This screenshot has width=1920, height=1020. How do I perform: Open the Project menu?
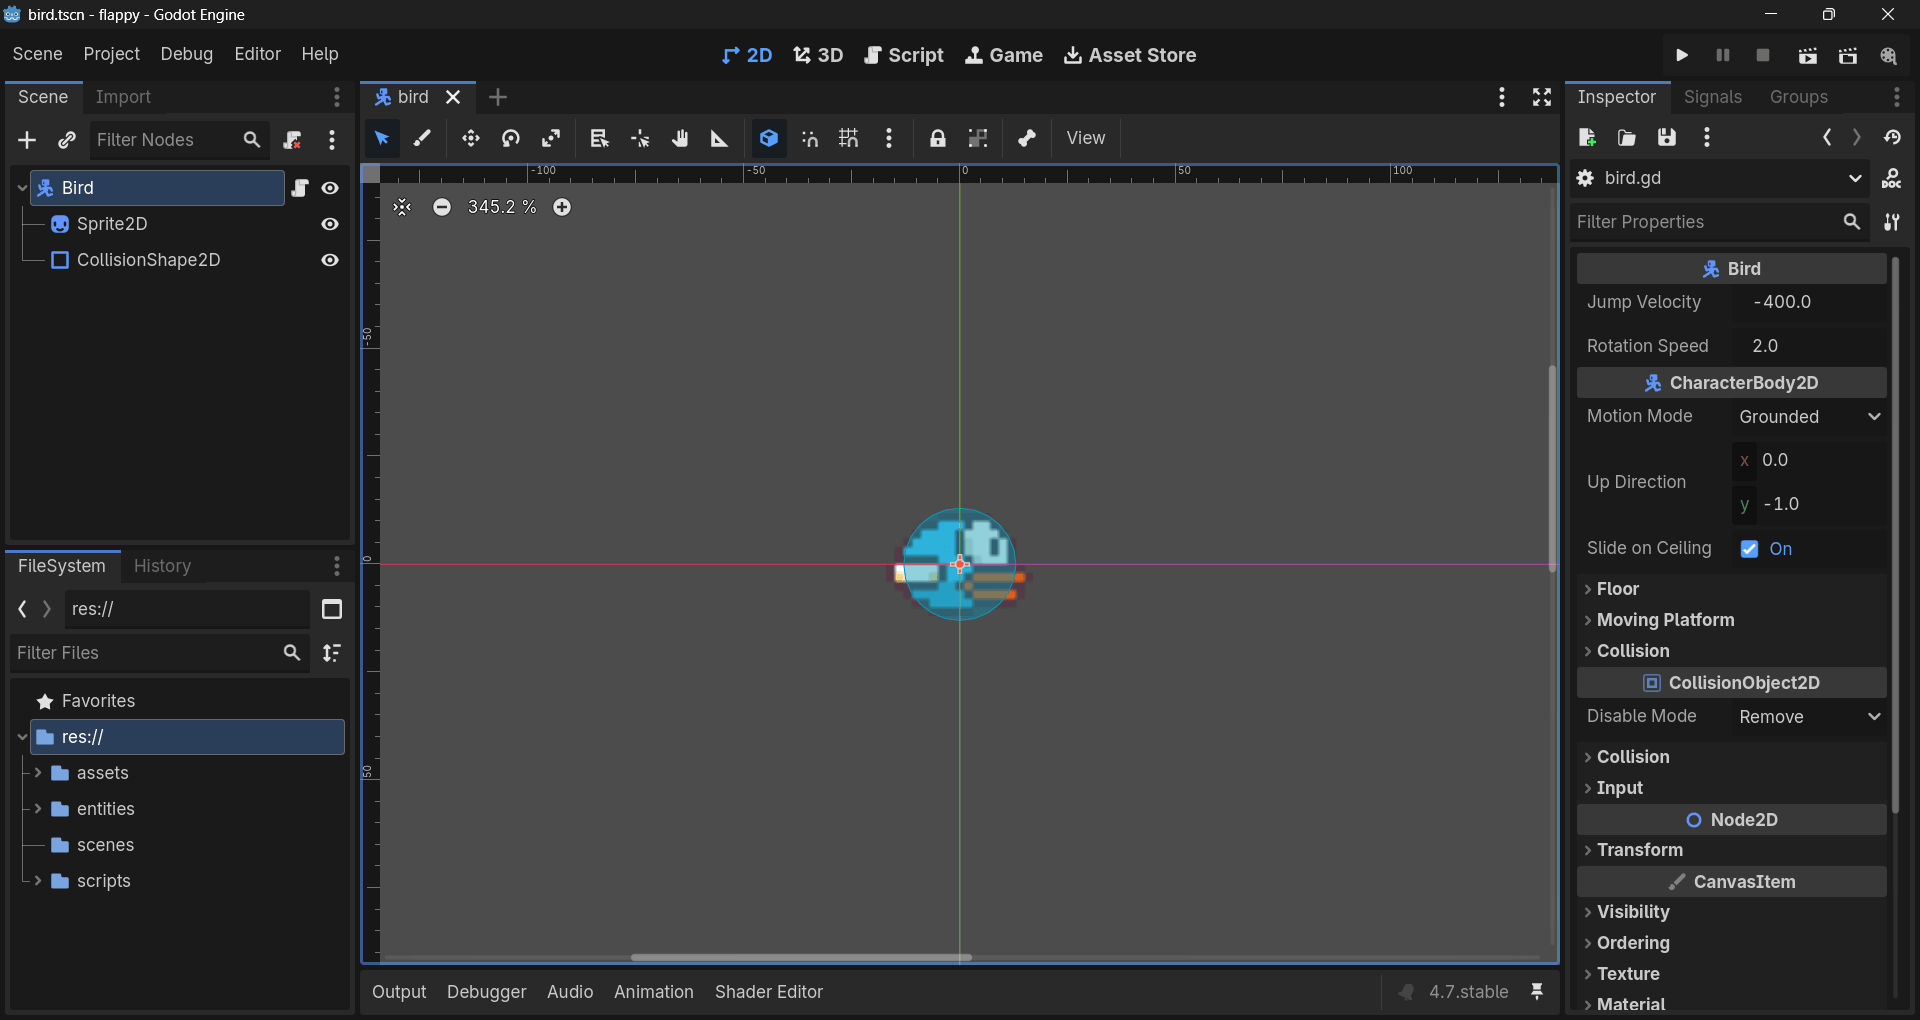coord(111,54)
